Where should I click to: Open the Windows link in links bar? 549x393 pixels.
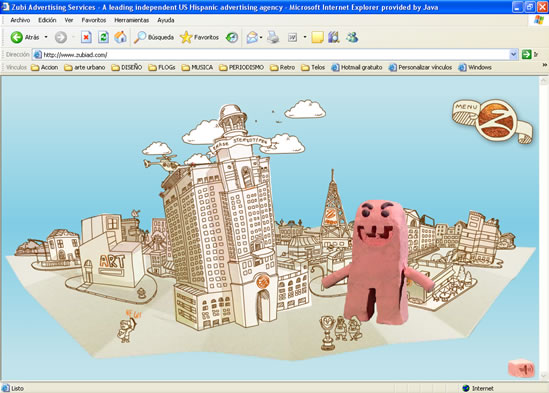click(x=475, y=67)
